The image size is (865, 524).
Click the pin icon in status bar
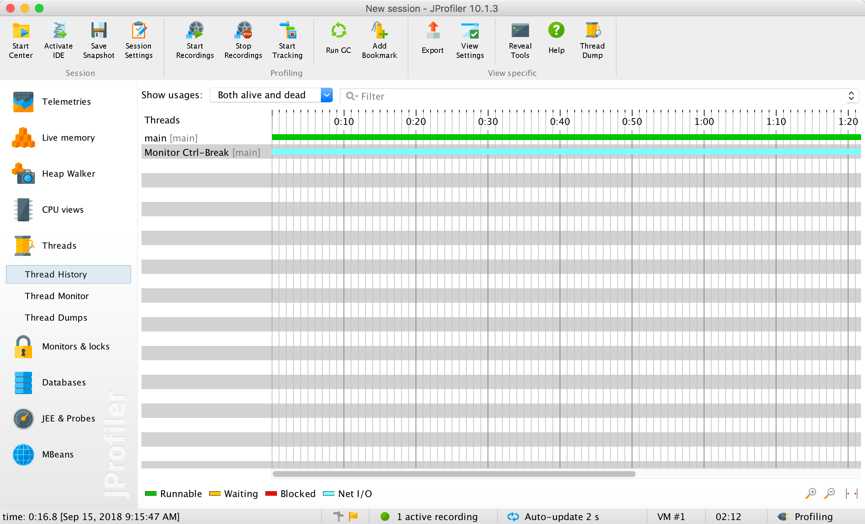(x=338, y=516)
